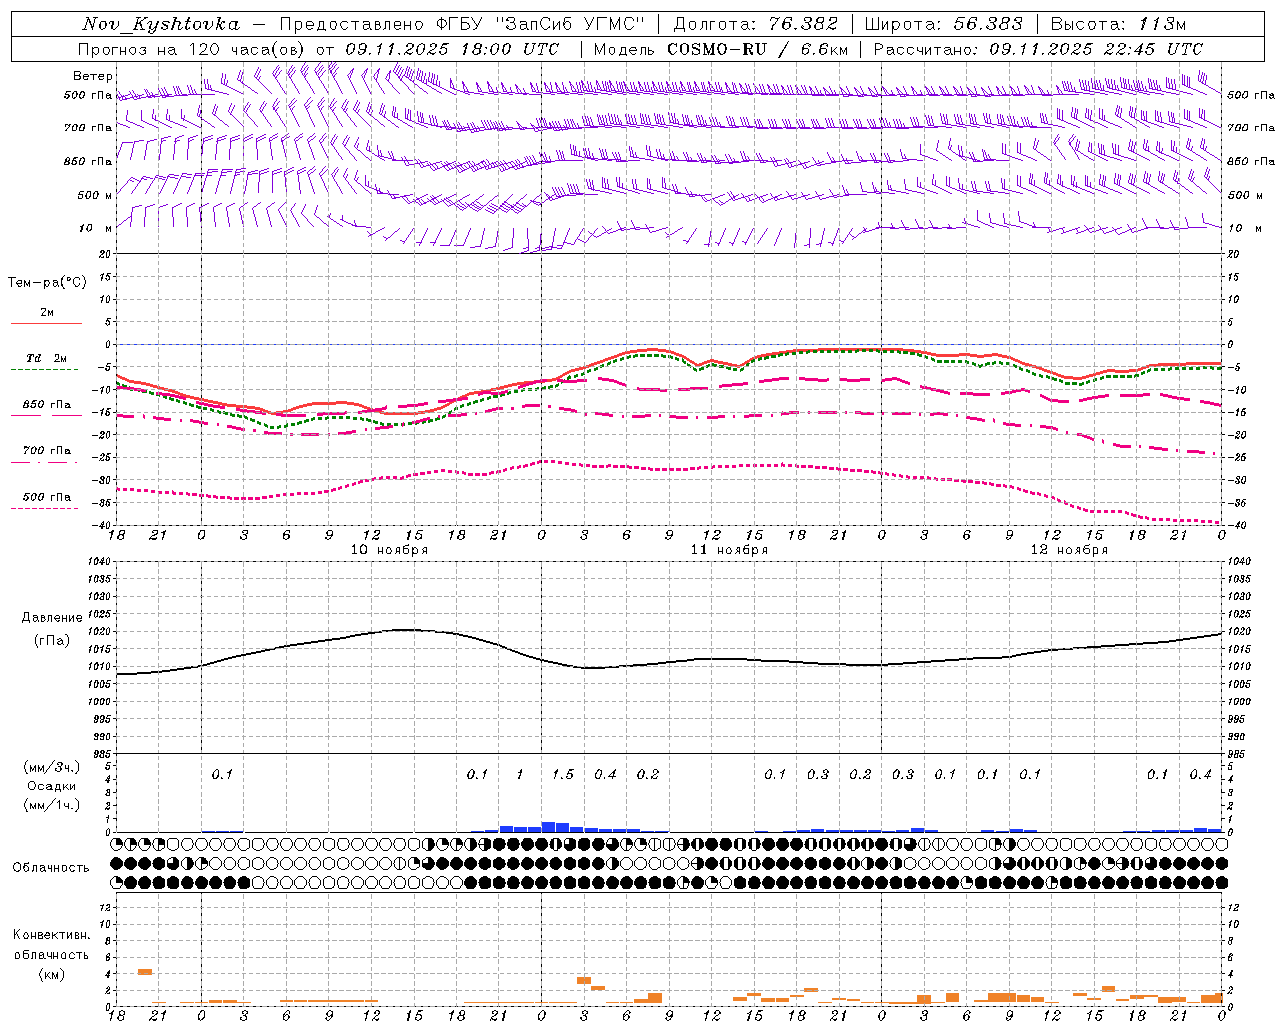Select the provider text ФГБУ "ЗапСиб УГМС"

pyautogui.click(x=541, y=24)
